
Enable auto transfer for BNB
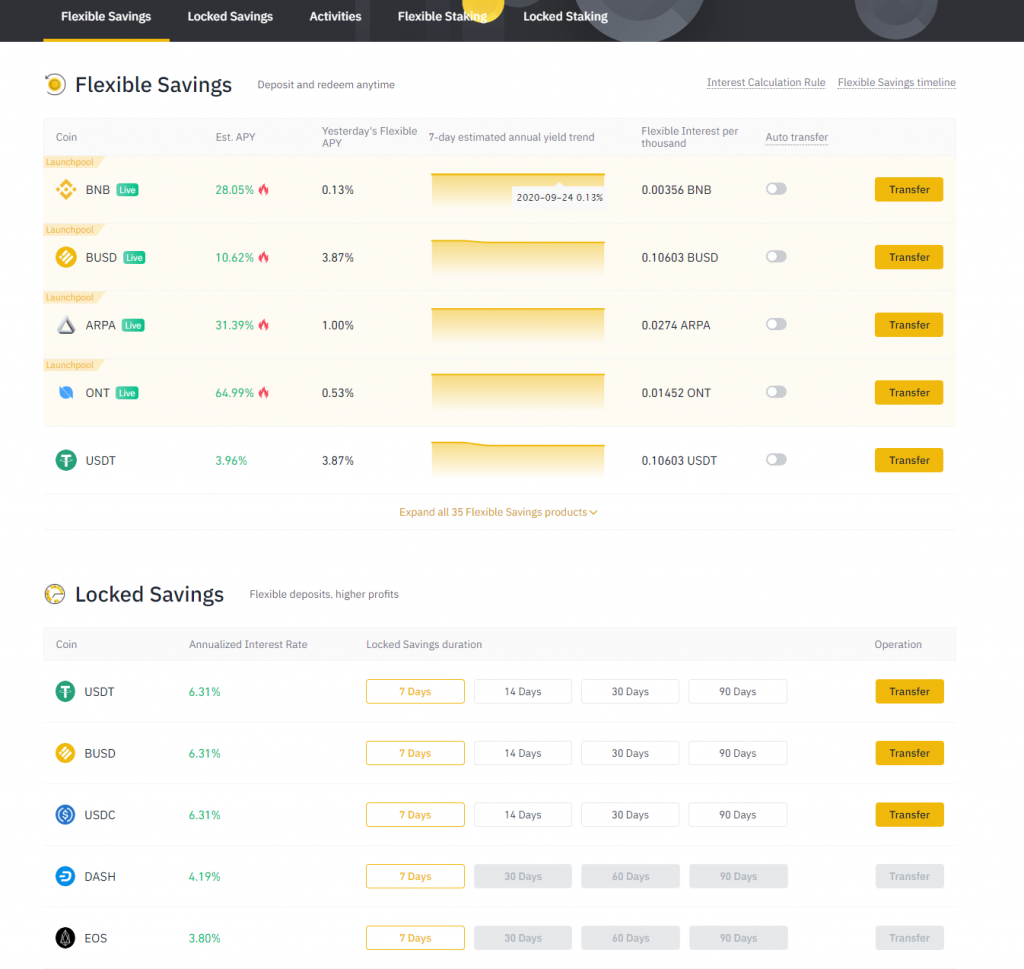pyautogui.click(x=776, y=189)
